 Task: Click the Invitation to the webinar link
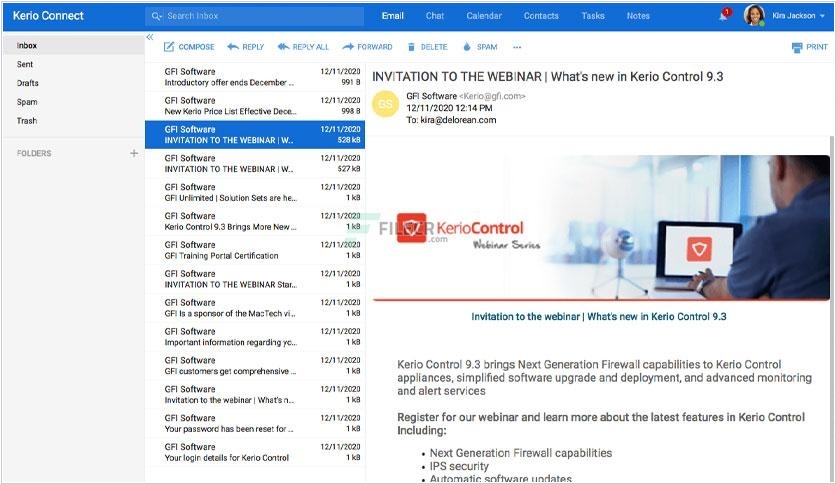(x=599, y=317)
